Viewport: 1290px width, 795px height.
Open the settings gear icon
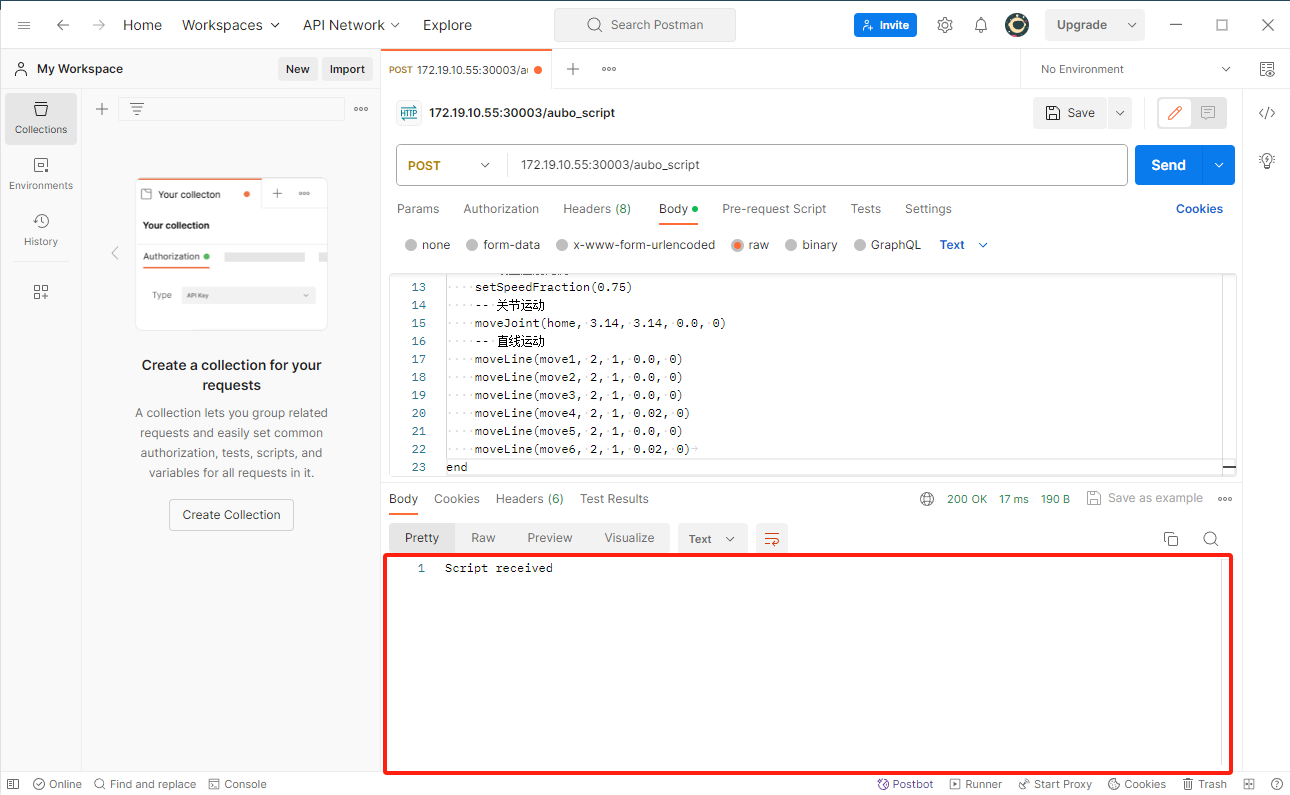tap(945, 25)
